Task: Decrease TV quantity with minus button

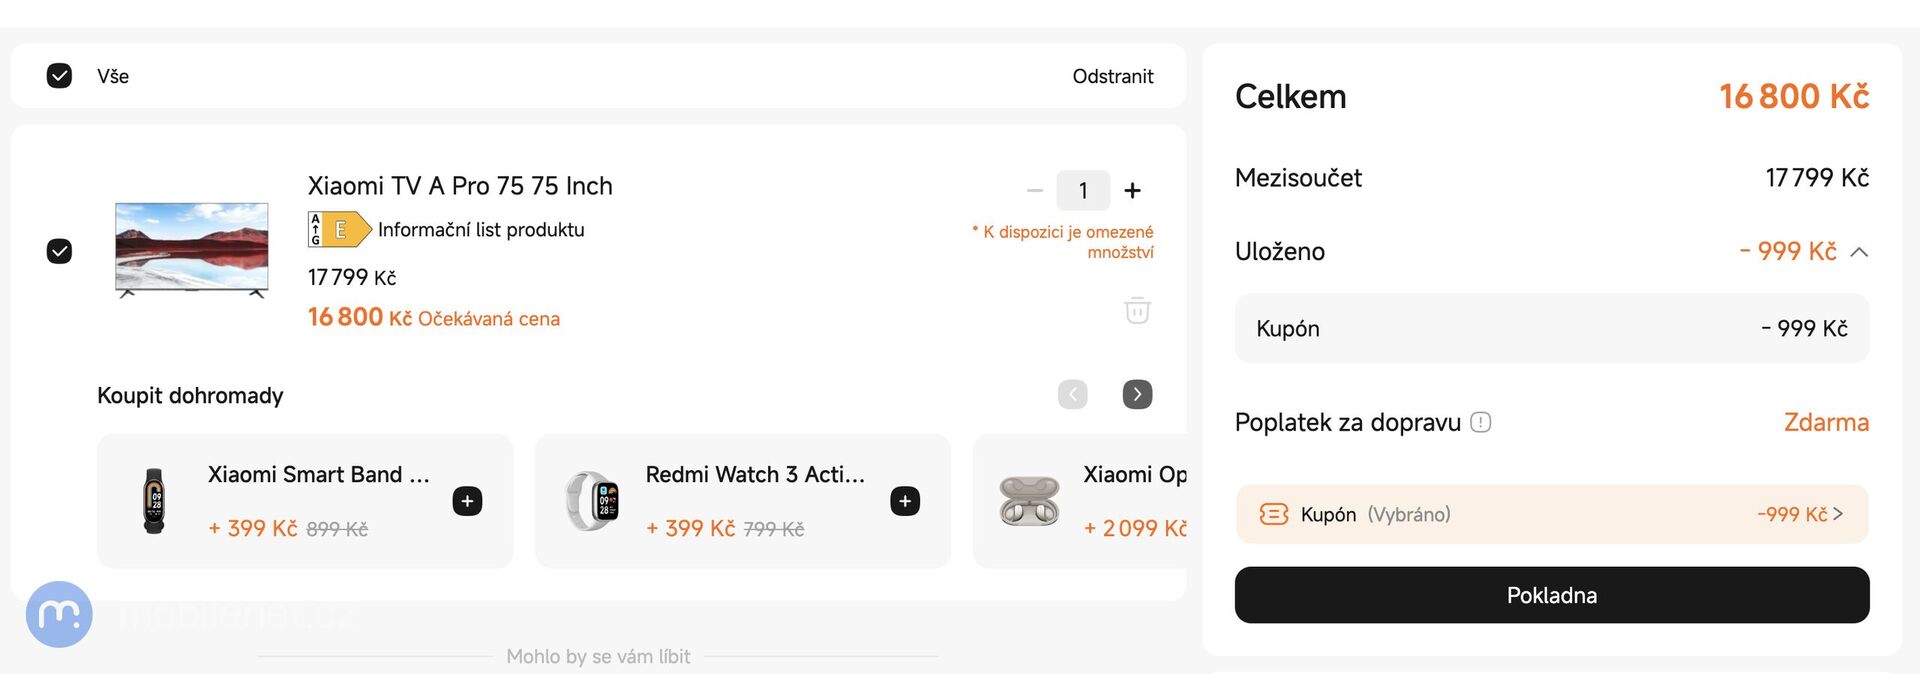Action: pos(1035,191)
